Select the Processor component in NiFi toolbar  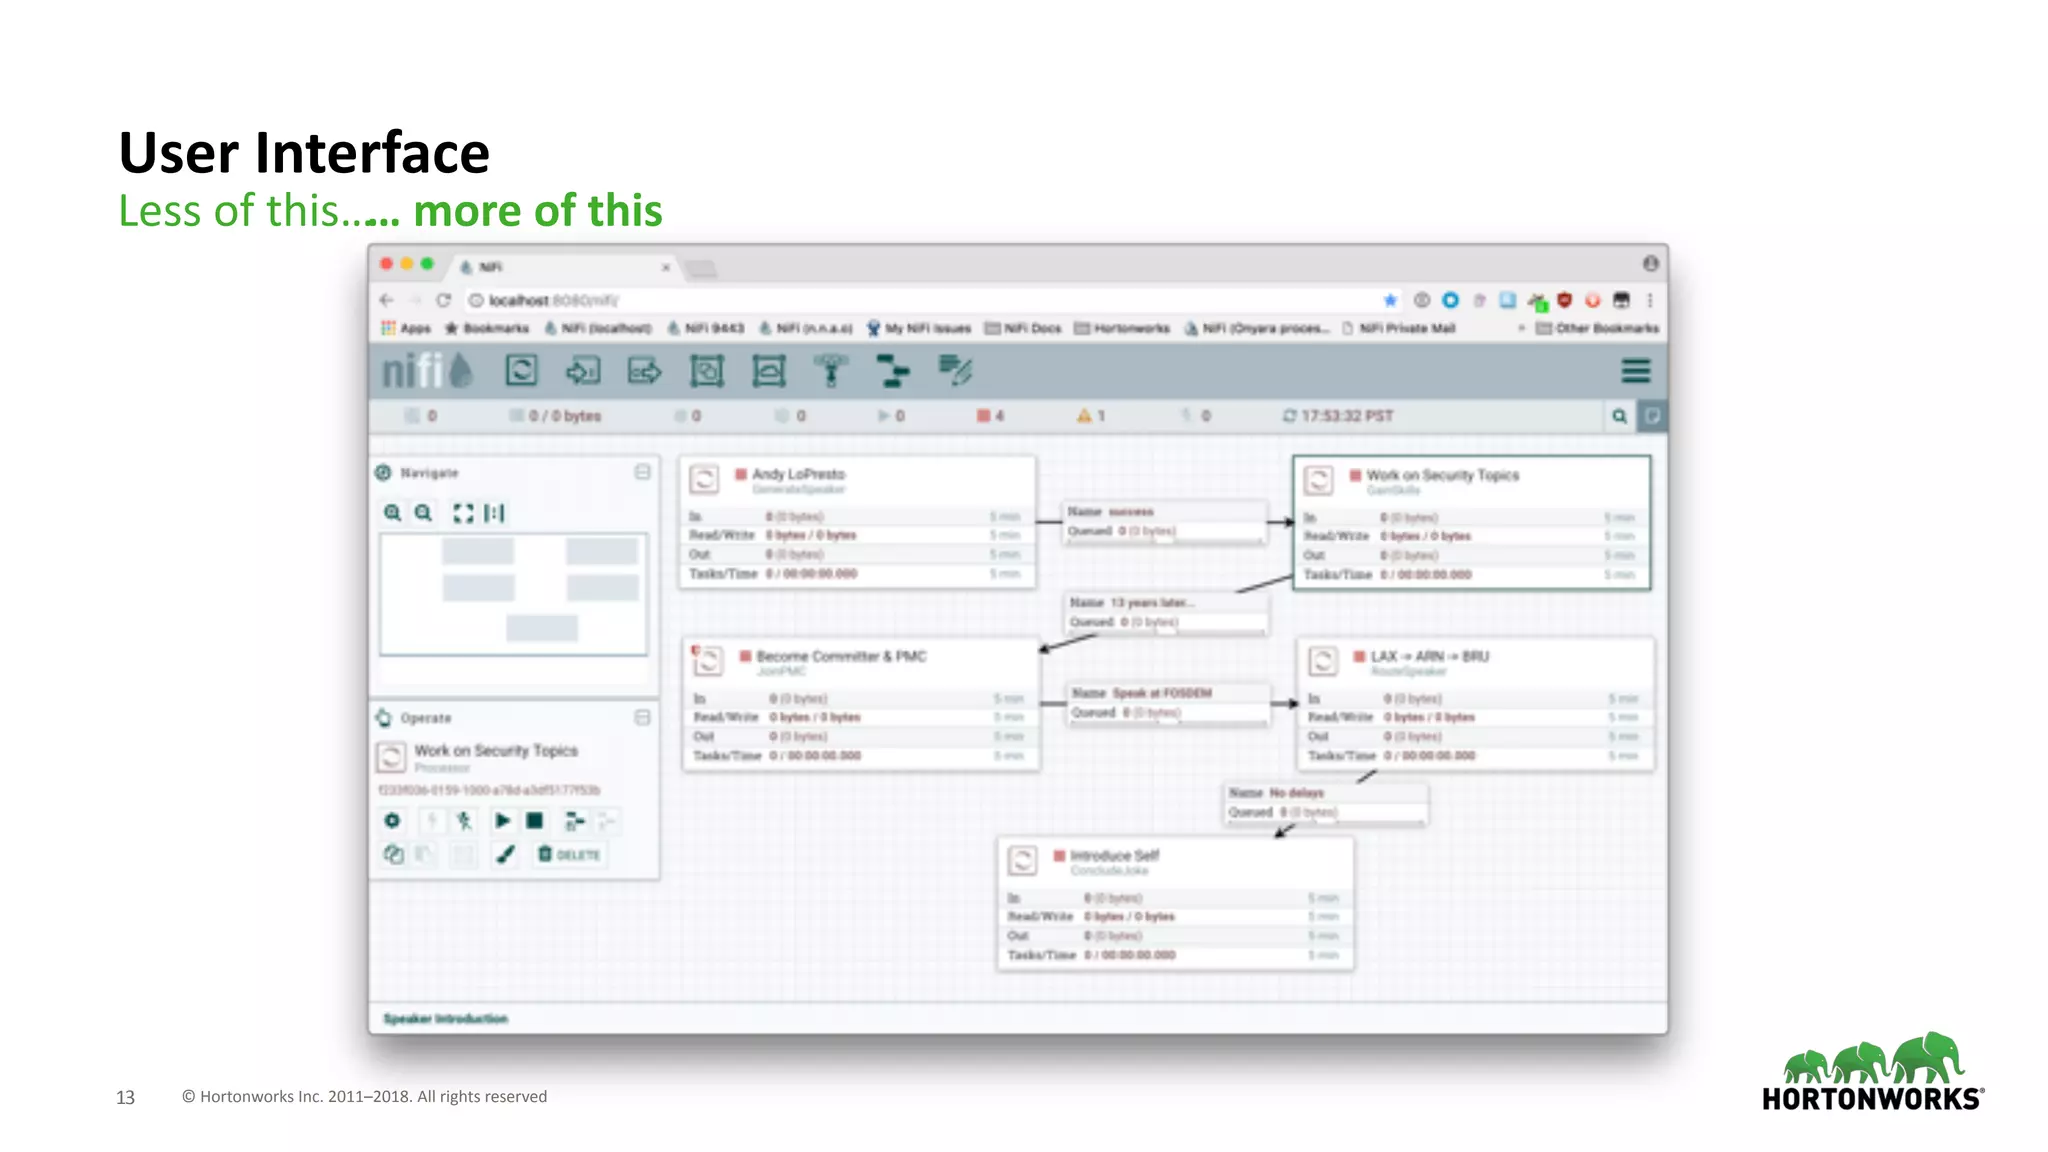[521, 371]
